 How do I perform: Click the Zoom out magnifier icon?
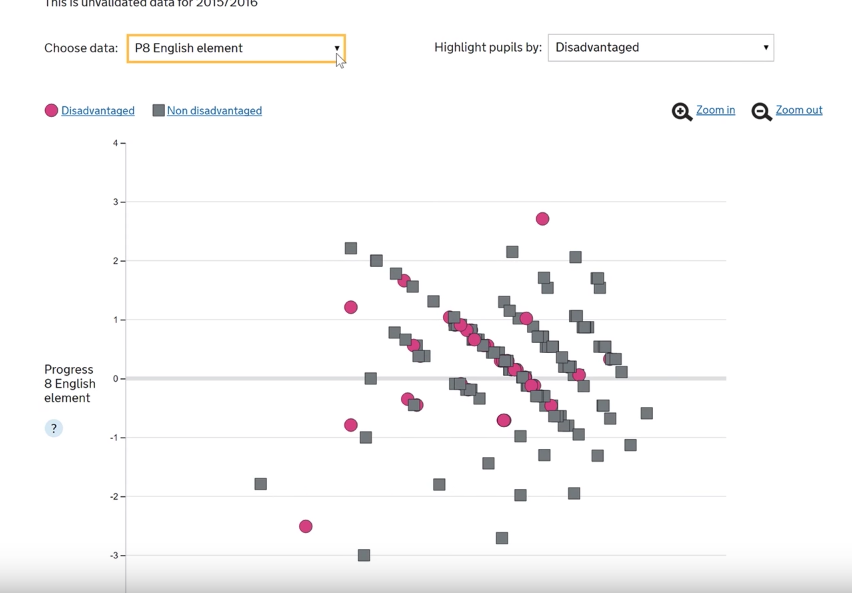[x=762, y=112]
